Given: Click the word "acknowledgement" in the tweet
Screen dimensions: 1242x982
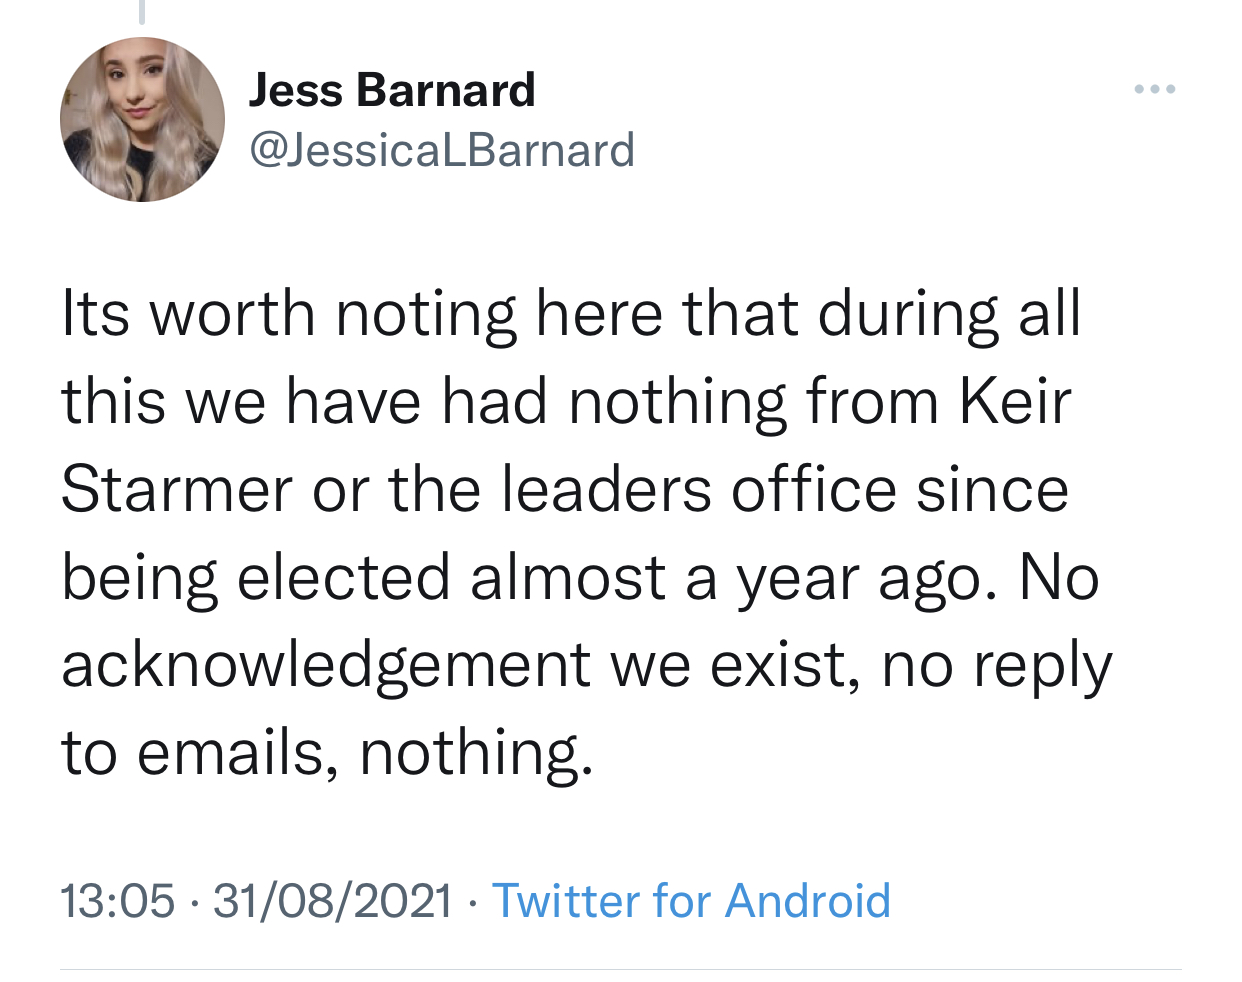Looking at the screenshot, I should [x=326, y=666].
